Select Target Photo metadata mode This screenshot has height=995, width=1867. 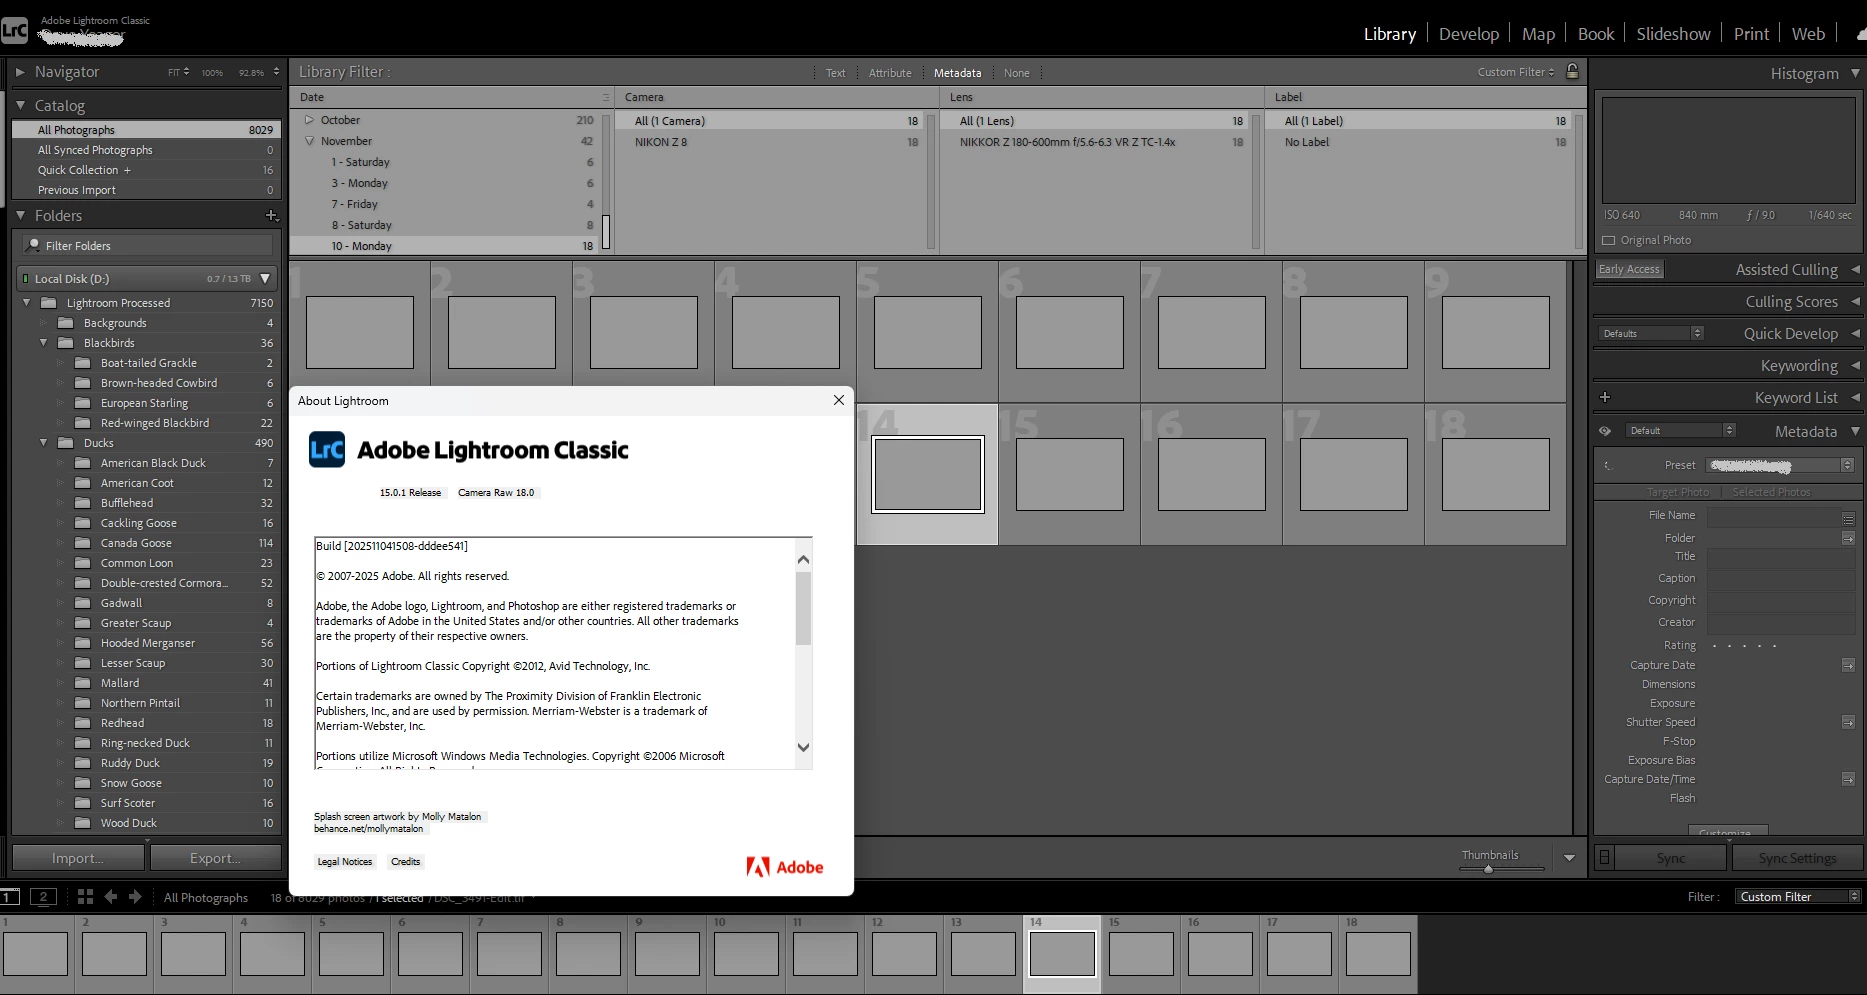click(1677, 492)
